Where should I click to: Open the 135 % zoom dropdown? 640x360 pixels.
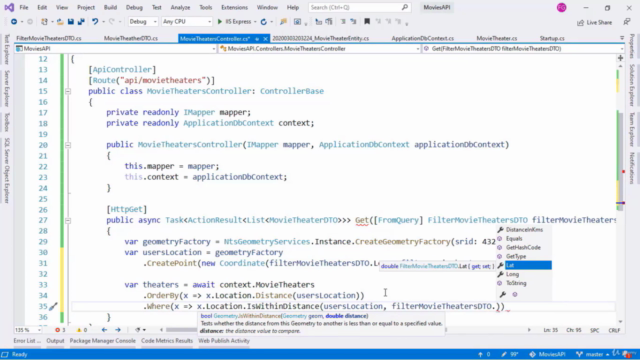coord(28,330)
